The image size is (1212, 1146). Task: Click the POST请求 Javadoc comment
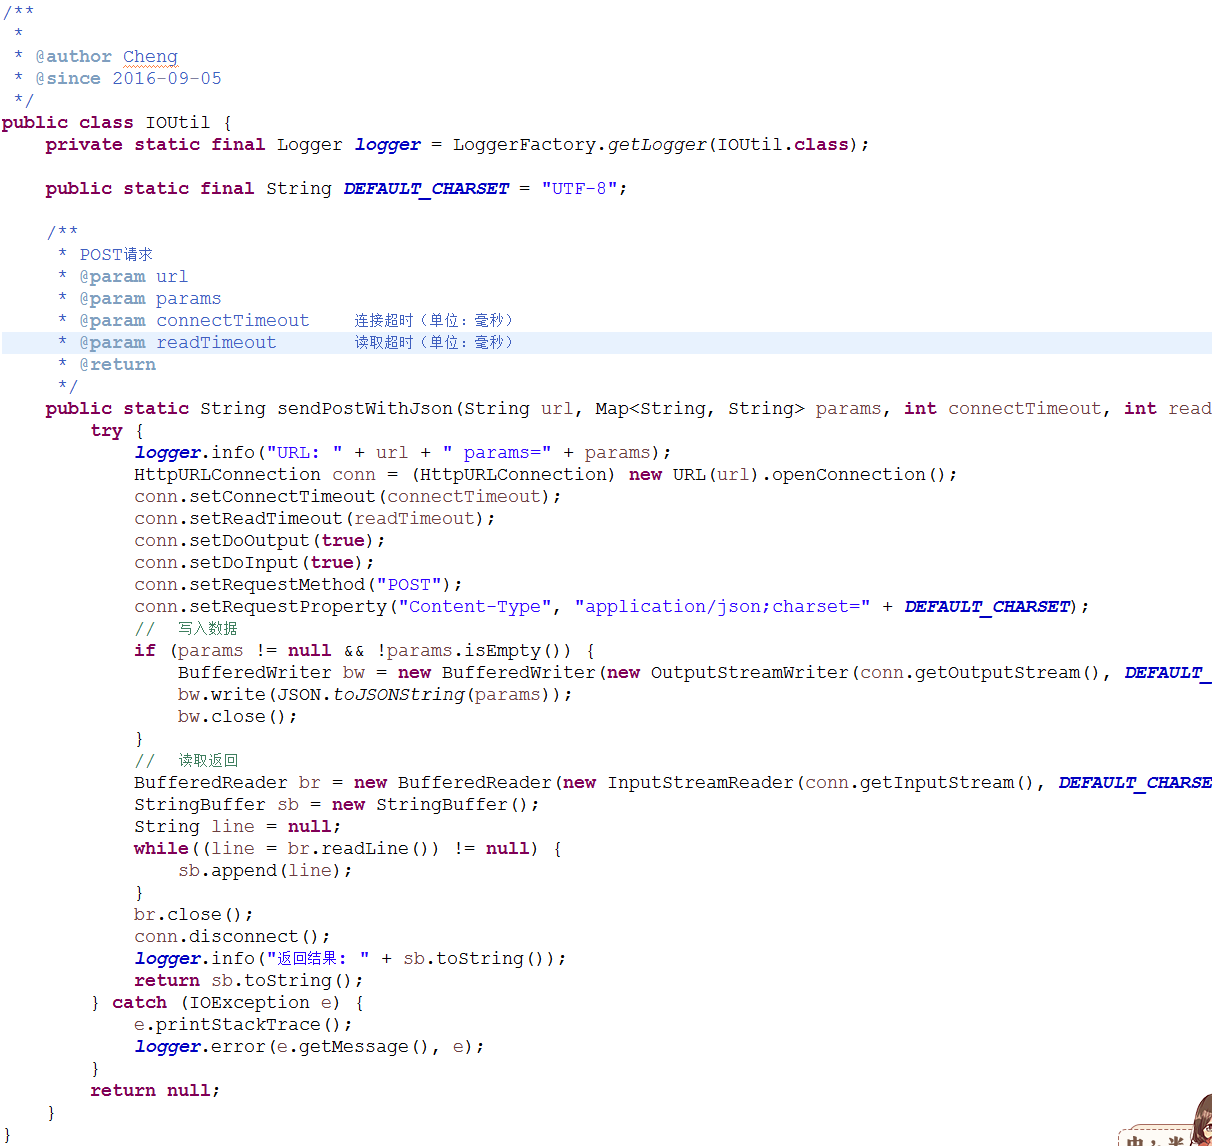116,255
